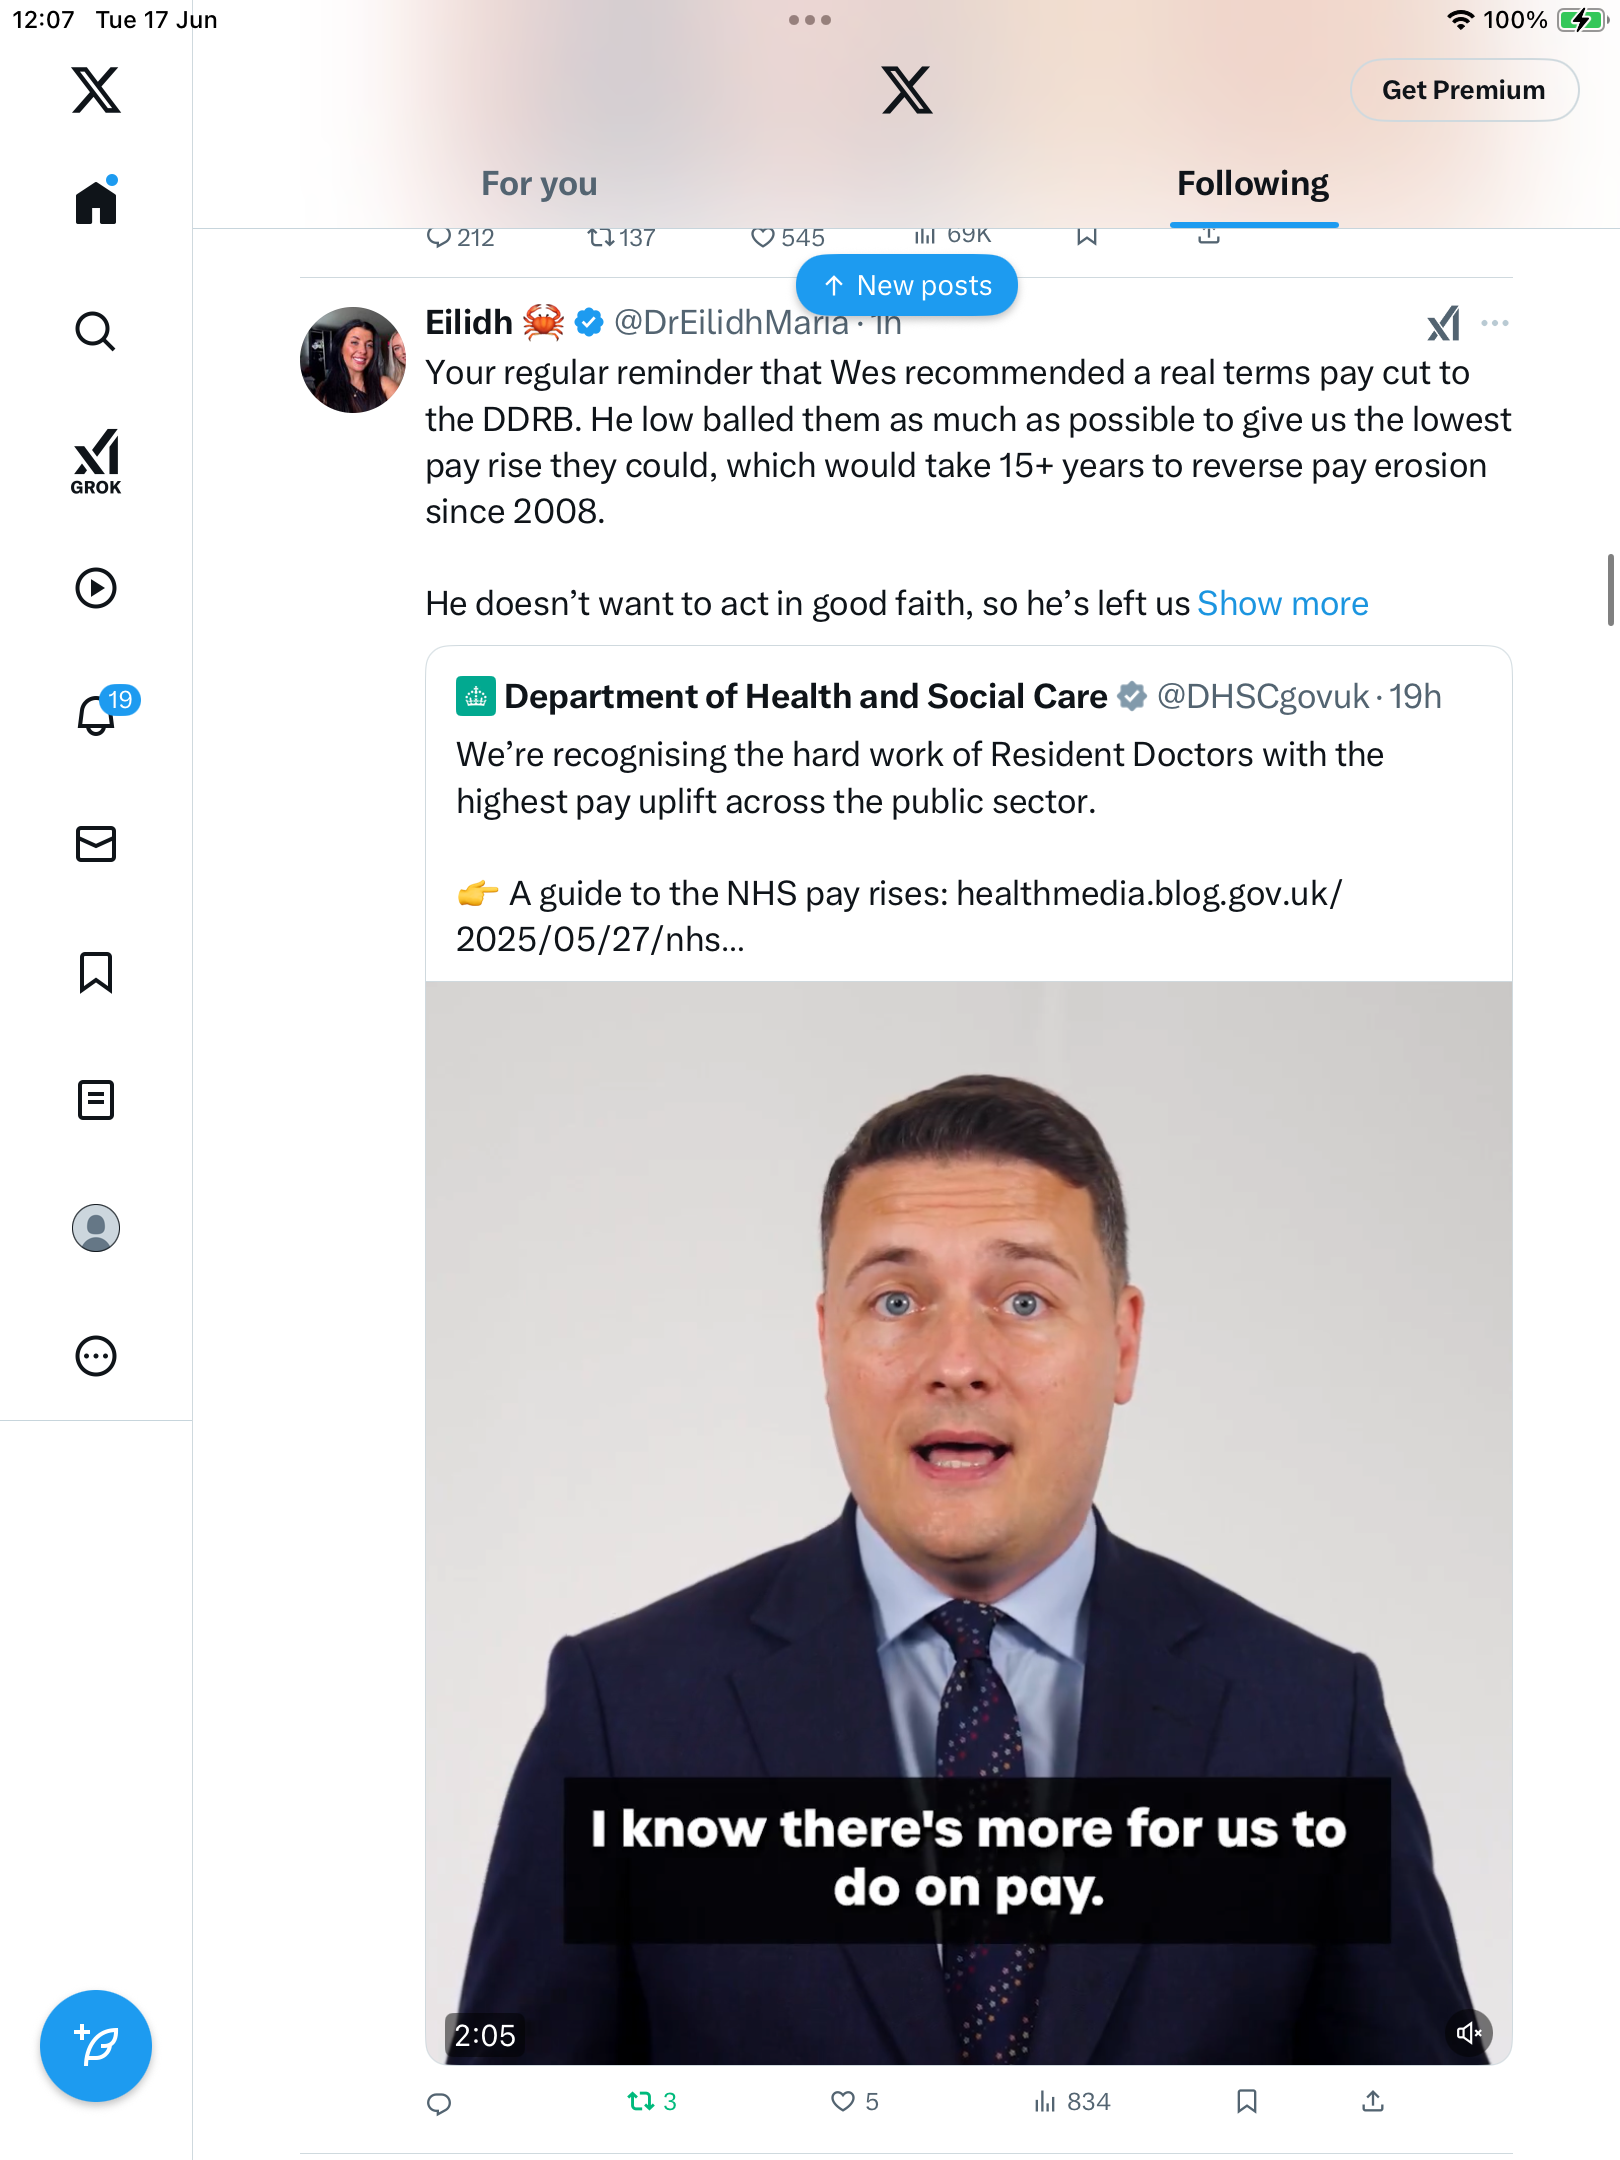Open the video tab play icon
Viewport: 1620px width, 2160px height.
pyautogui.click(x=96, y=588)
